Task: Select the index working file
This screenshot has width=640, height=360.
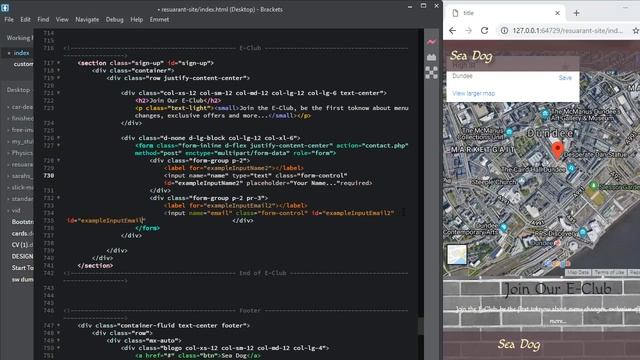Action: [x=21, y=53]
